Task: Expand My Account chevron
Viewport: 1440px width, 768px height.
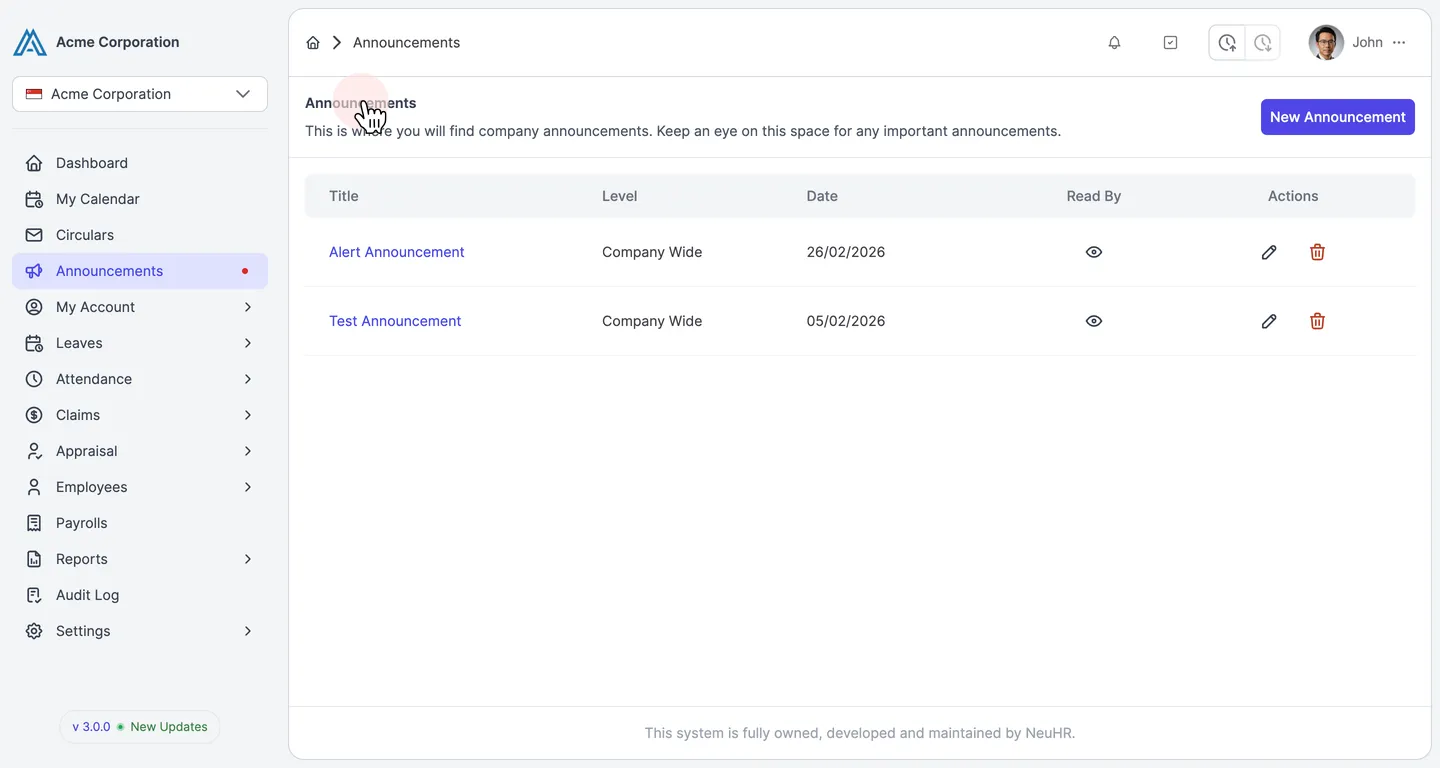Action: point(248,307)
